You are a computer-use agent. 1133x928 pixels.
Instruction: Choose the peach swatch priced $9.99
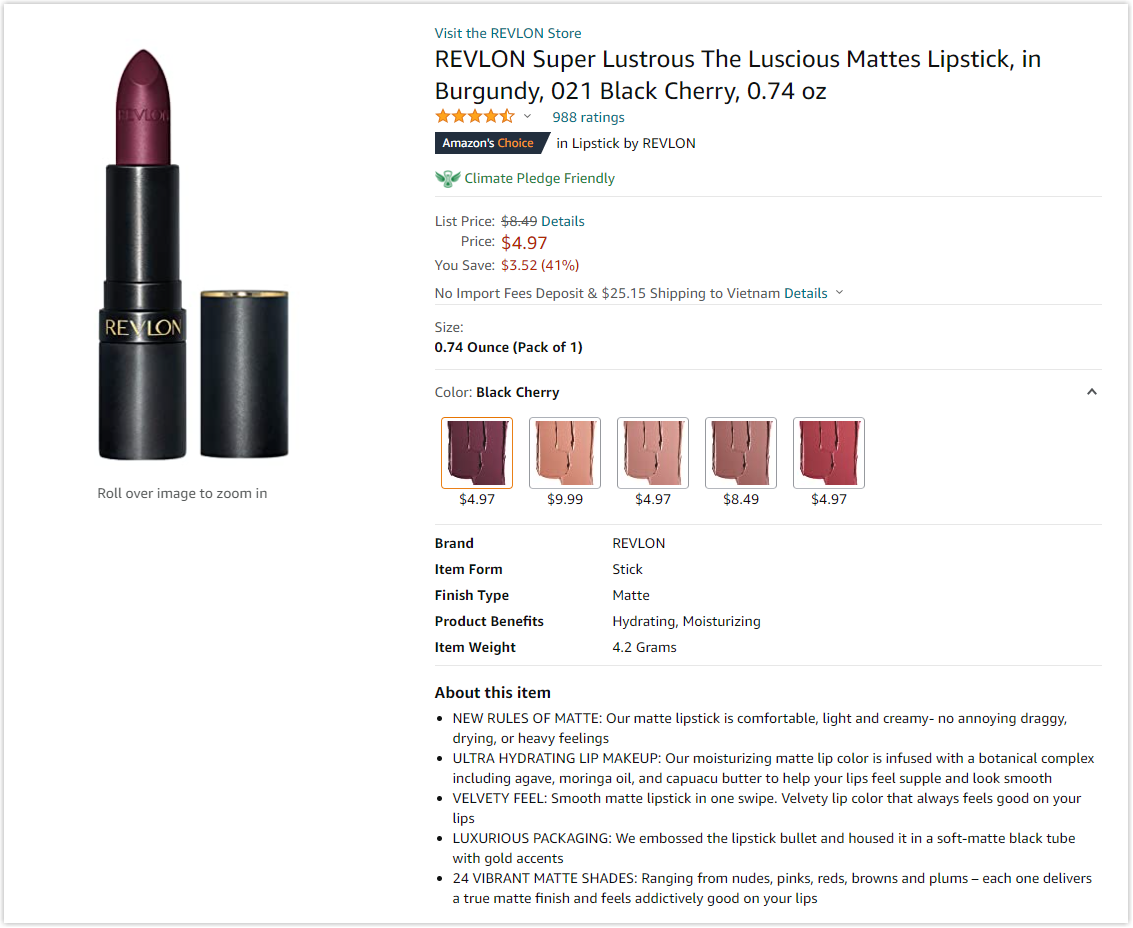(565, 452)
